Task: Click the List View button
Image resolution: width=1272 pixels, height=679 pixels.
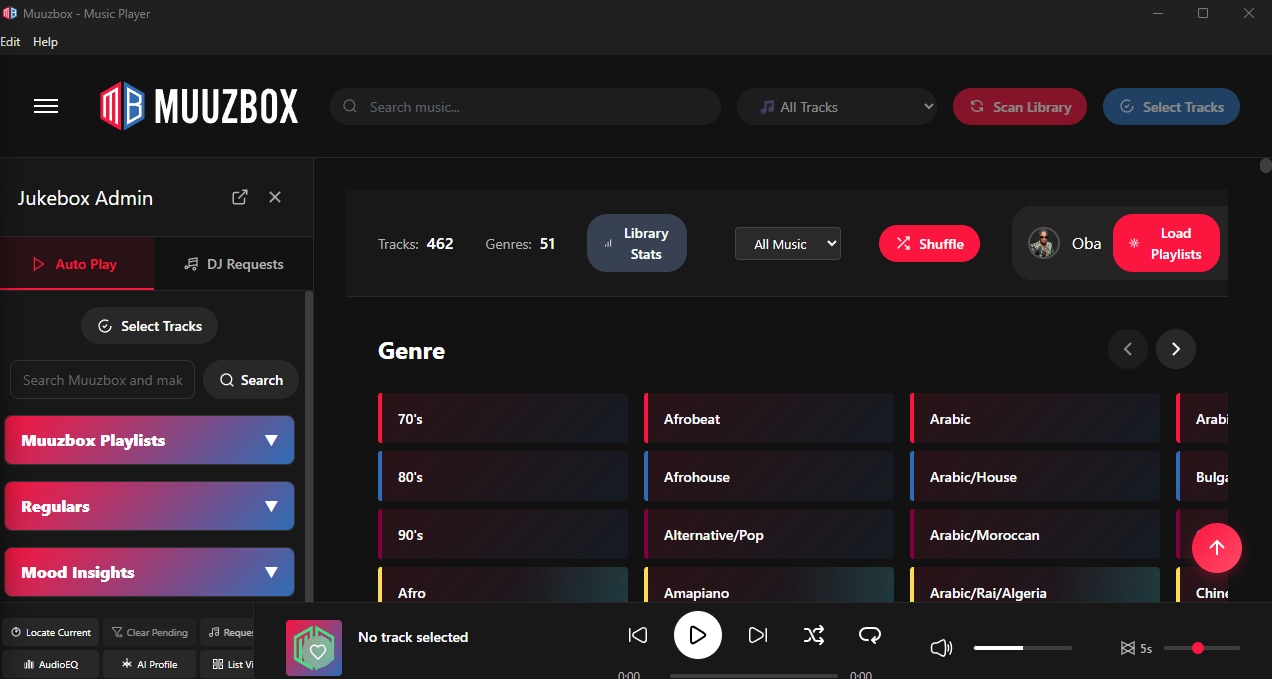Action: (227, 664)
